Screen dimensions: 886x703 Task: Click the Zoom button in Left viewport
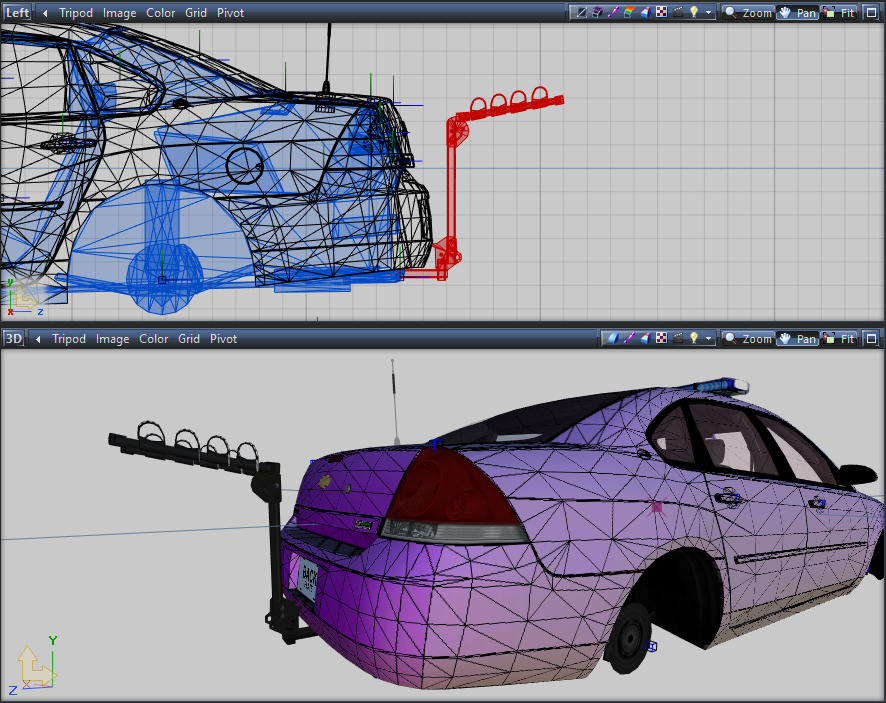pyautogui.click(x=749, y=13)
